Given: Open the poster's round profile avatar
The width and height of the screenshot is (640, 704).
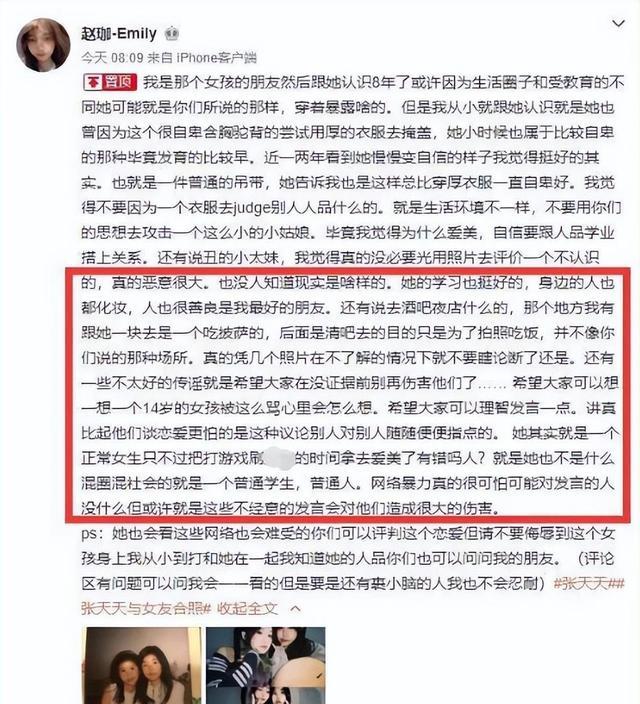Looking at the screenshot, I should coord(43,45).
